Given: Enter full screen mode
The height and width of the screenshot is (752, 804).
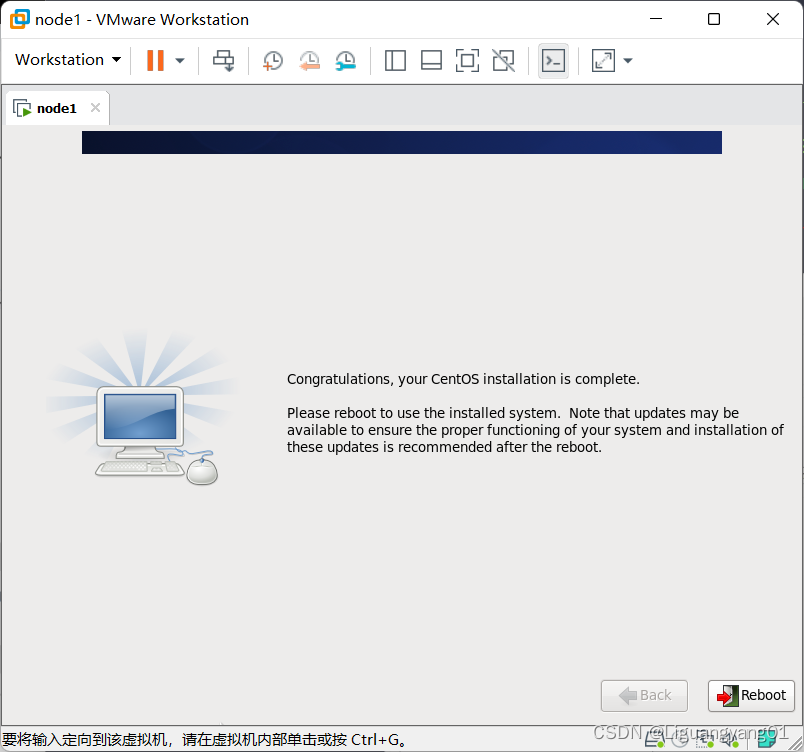Looking at the screenshot, I should pos(467,60).
